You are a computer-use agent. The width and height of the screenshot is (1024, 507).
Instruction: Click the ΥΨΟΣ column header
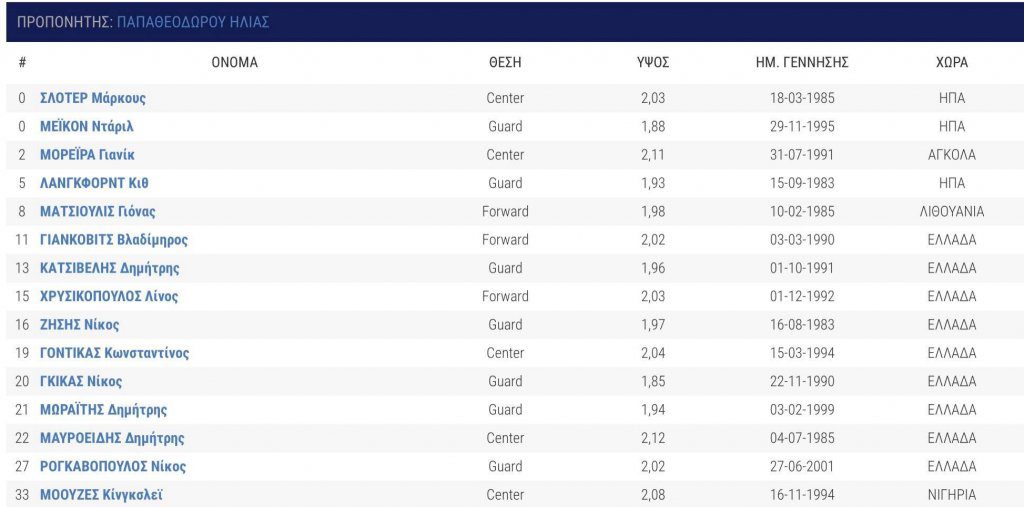653,63
